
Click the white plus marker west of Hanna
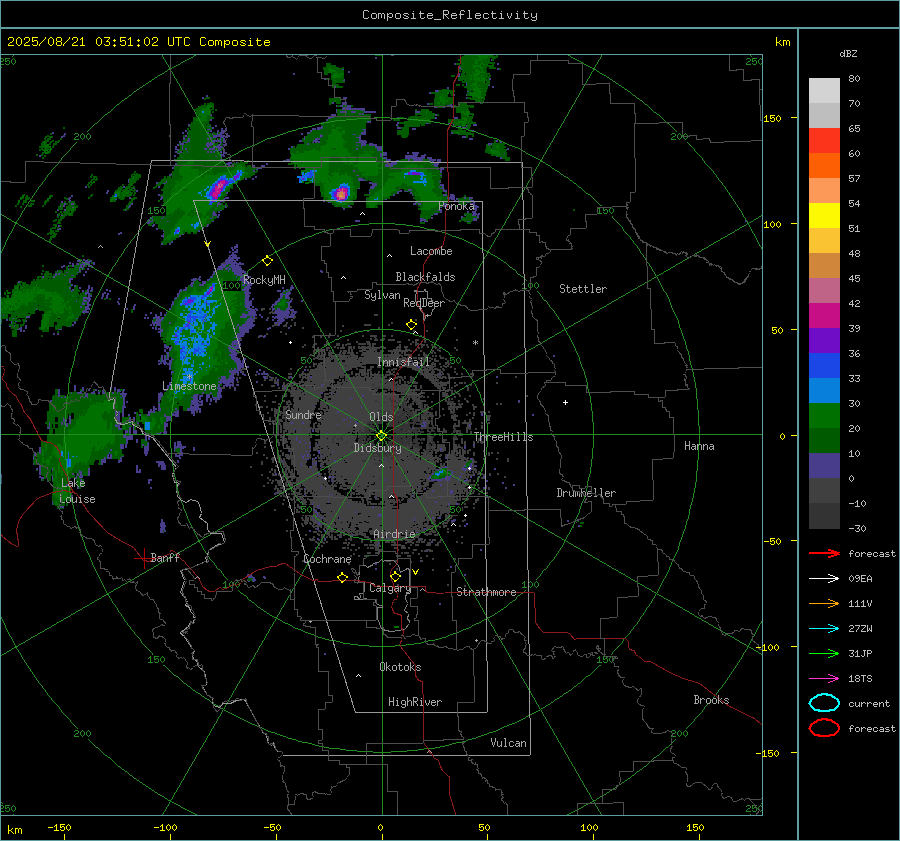pos(565,402)
